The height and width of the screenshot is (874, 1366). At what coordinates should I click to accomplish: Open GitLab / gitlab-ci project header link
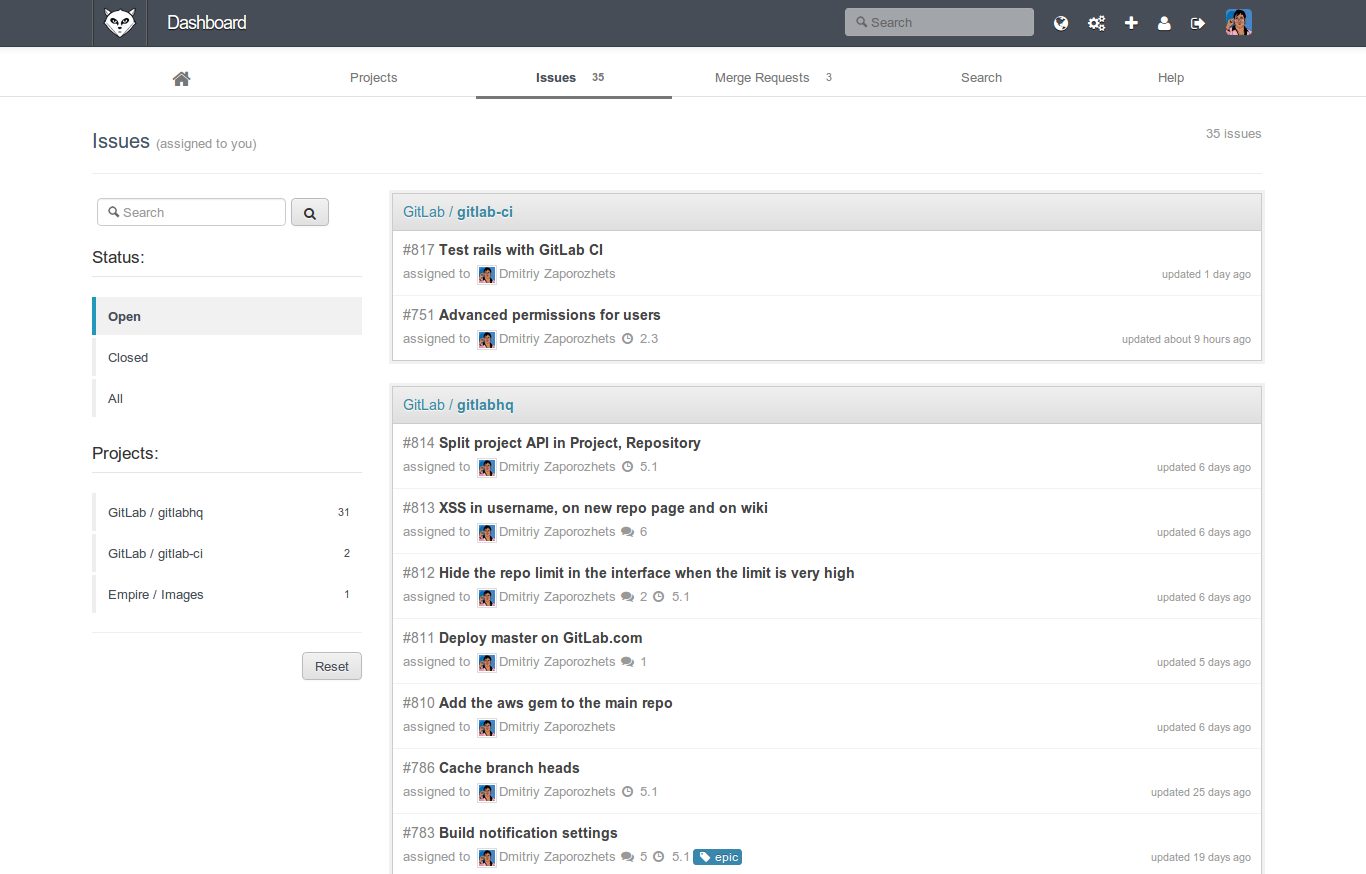(458, 212)
